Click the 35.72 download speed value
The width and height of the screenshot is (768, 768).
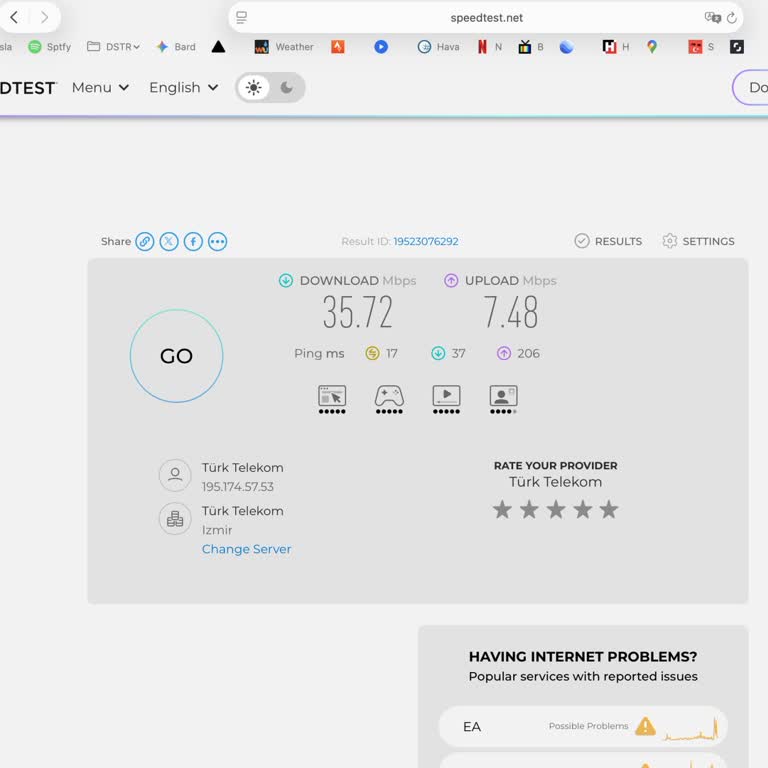tap(358, 312)
